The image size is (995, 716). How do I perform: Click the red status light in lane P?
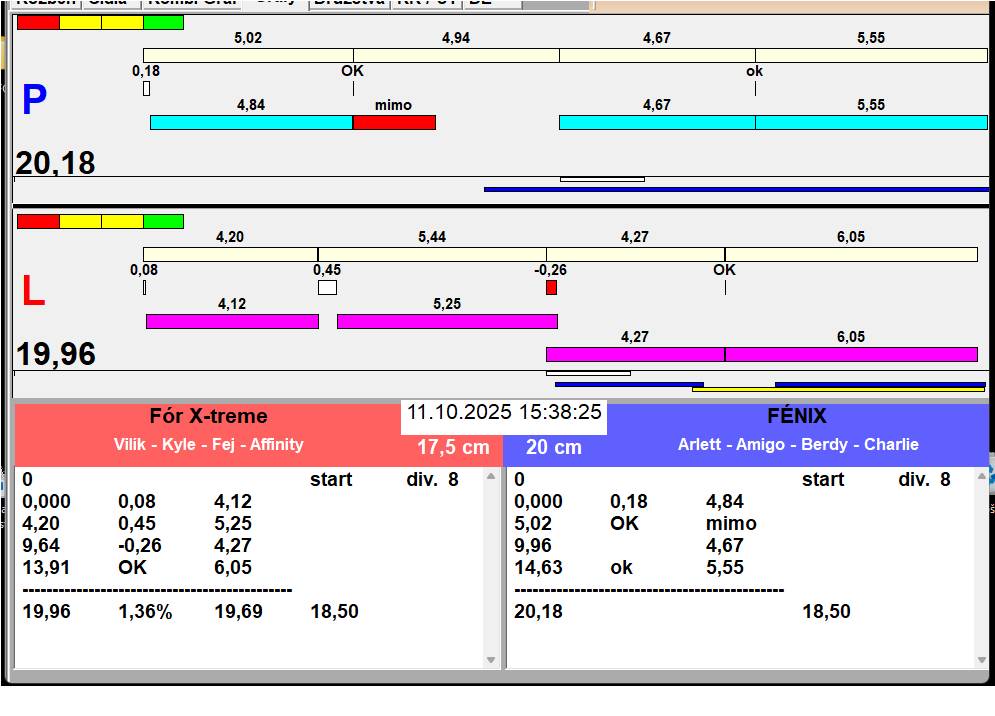(38, 22)
